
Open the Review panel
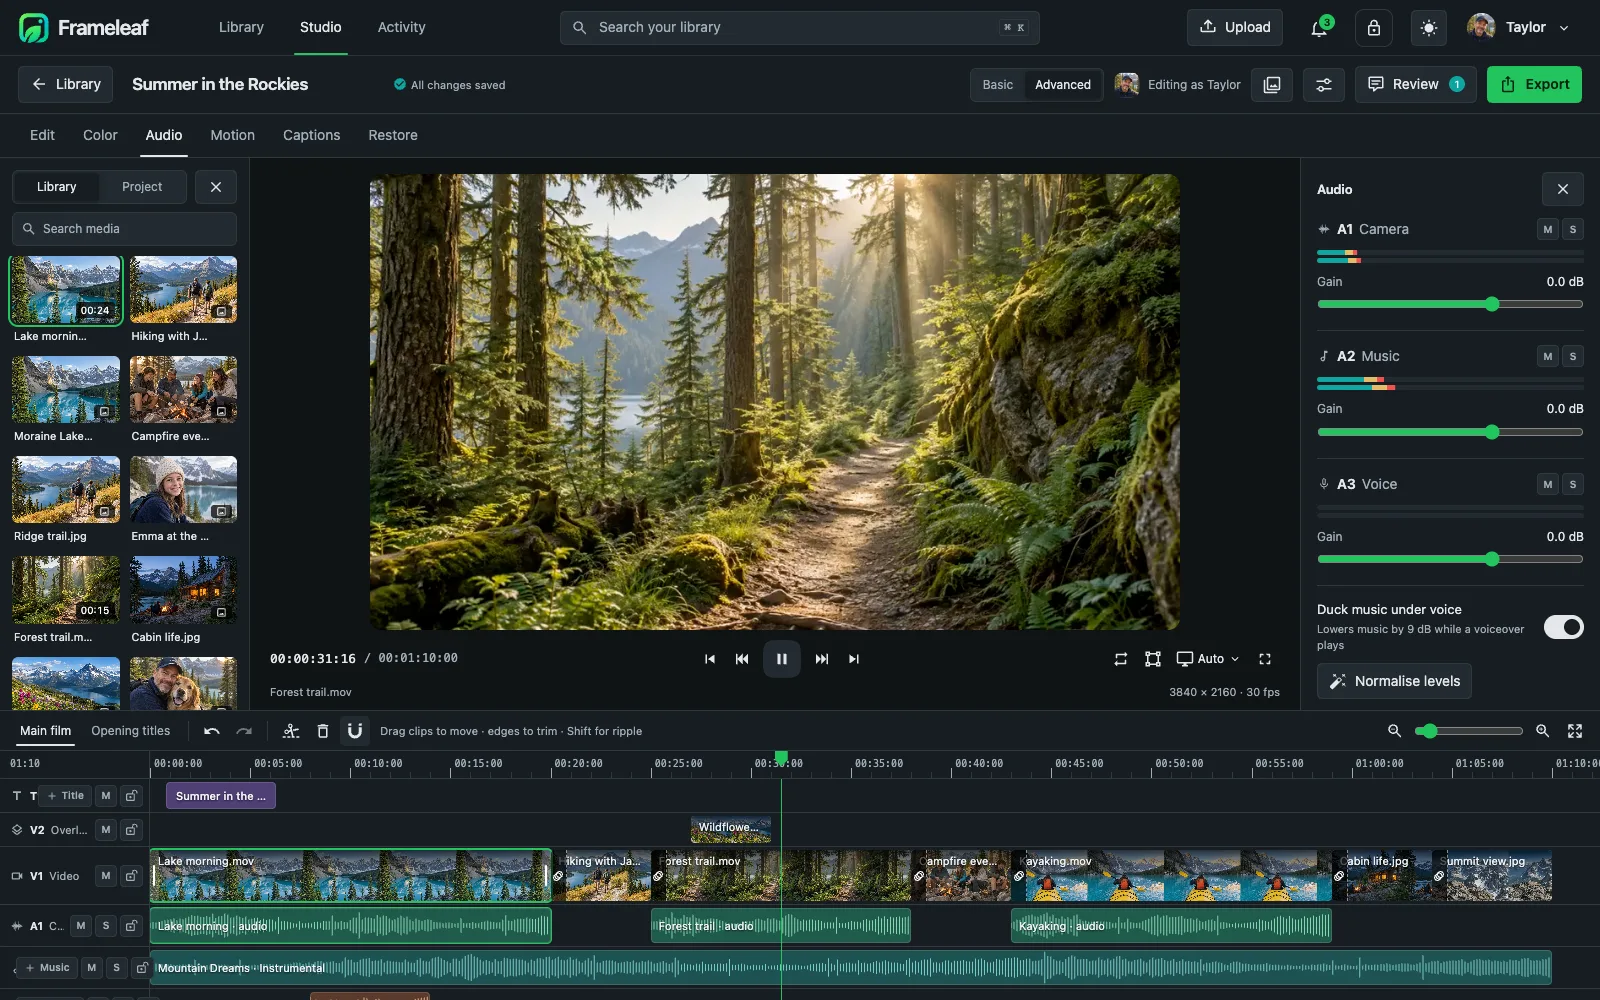coord(1416,85)
